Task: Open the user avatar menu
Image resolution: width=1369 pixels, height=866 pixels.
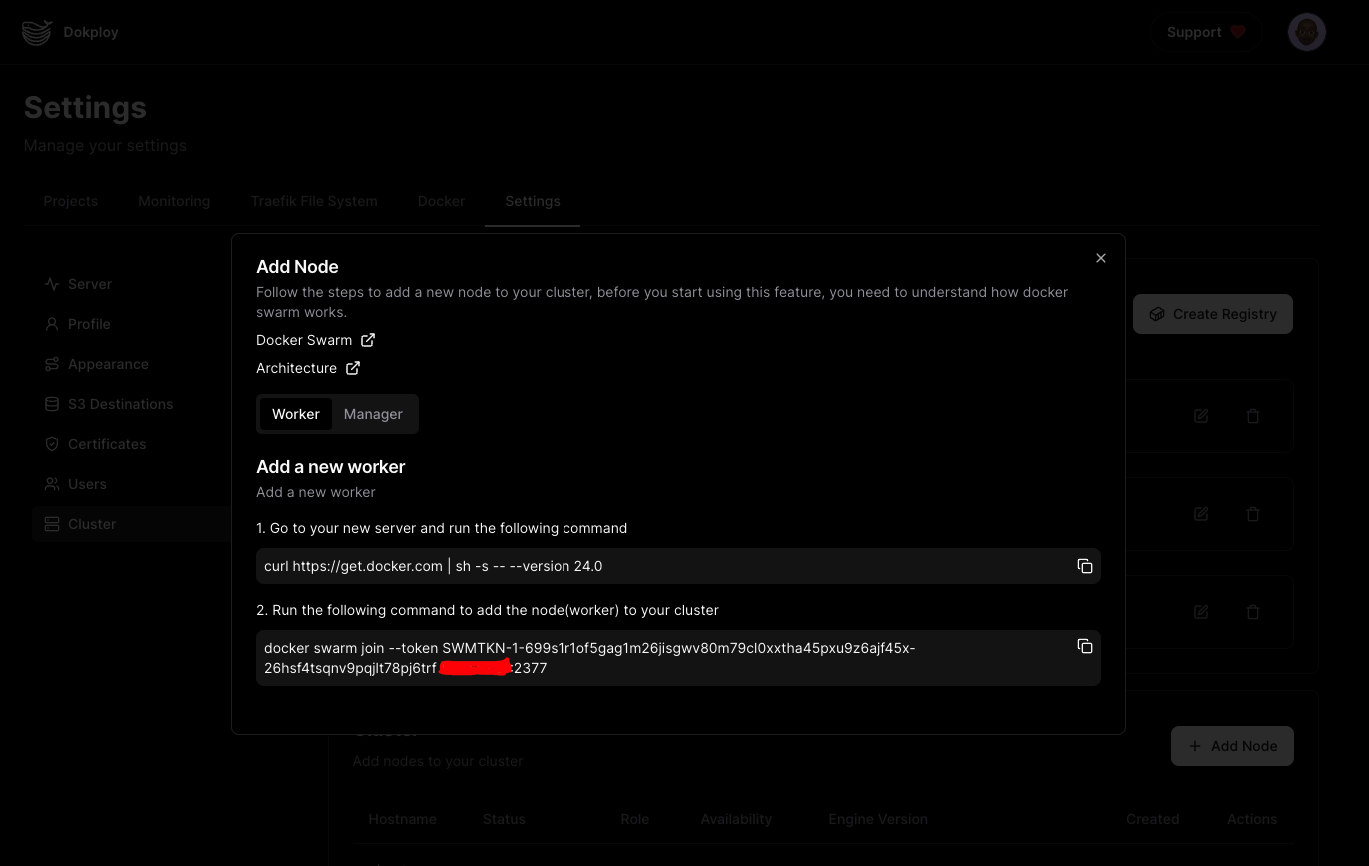Action: (1306, 32)
